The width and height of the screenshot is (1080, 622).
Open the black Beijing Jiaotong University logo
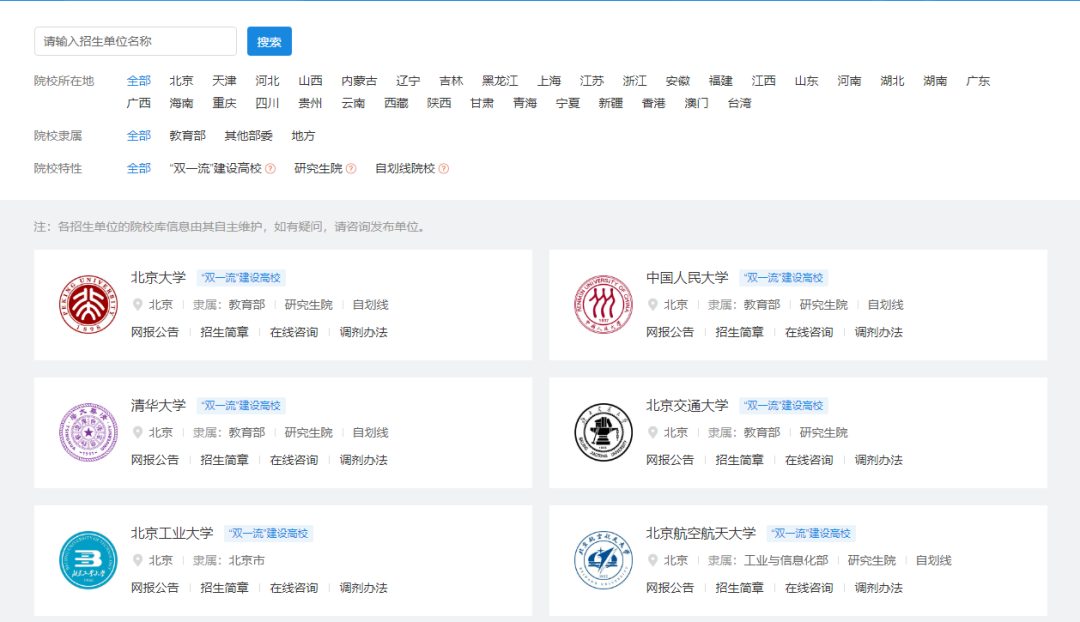coord(603,433)
